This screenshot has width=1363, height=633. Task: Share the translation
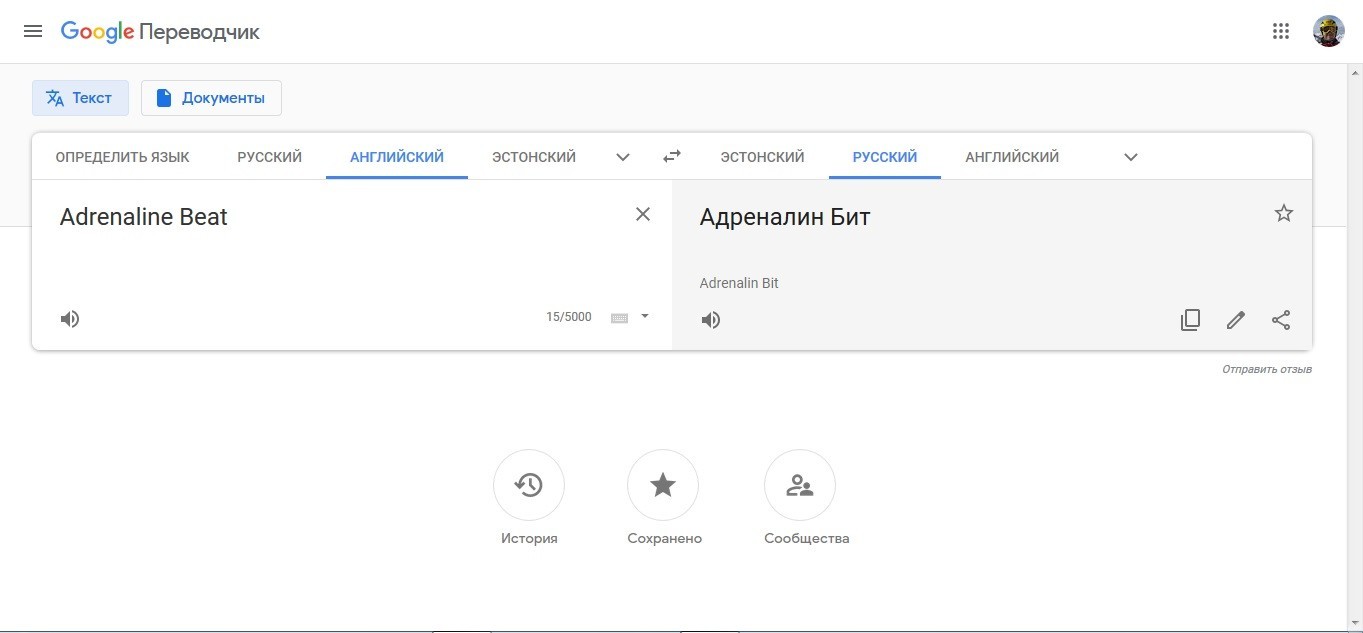click(x=1281, y=320)
